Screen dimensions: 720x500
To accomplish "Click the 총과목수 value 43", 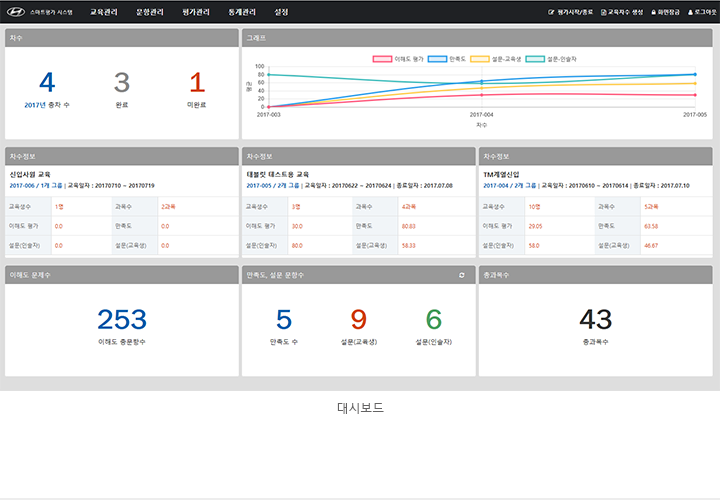I will [x=596, y=320].
